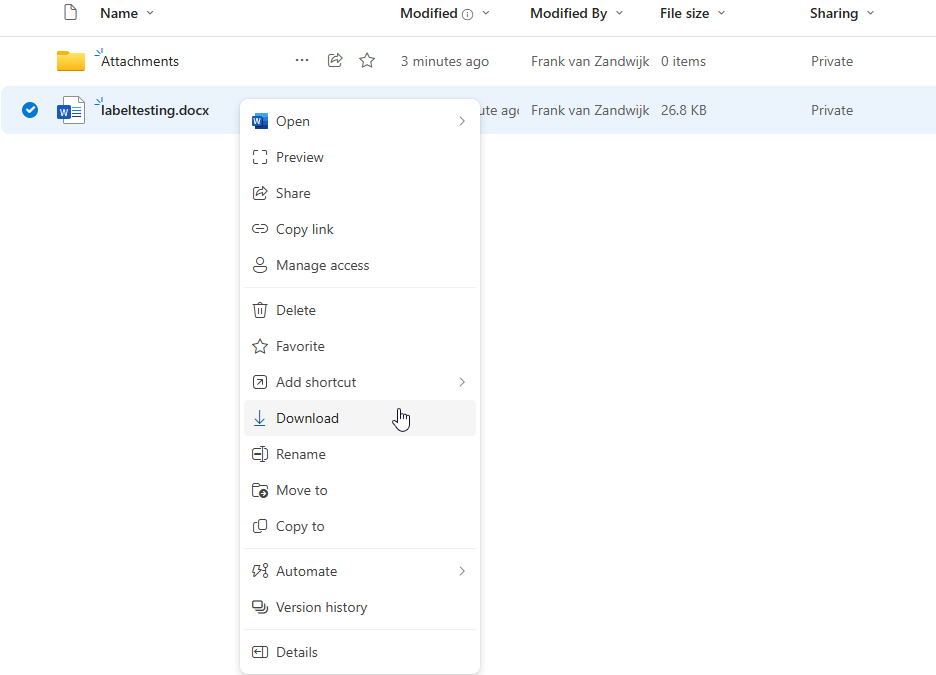Open the Name column sort dropdown

[150, 13]
